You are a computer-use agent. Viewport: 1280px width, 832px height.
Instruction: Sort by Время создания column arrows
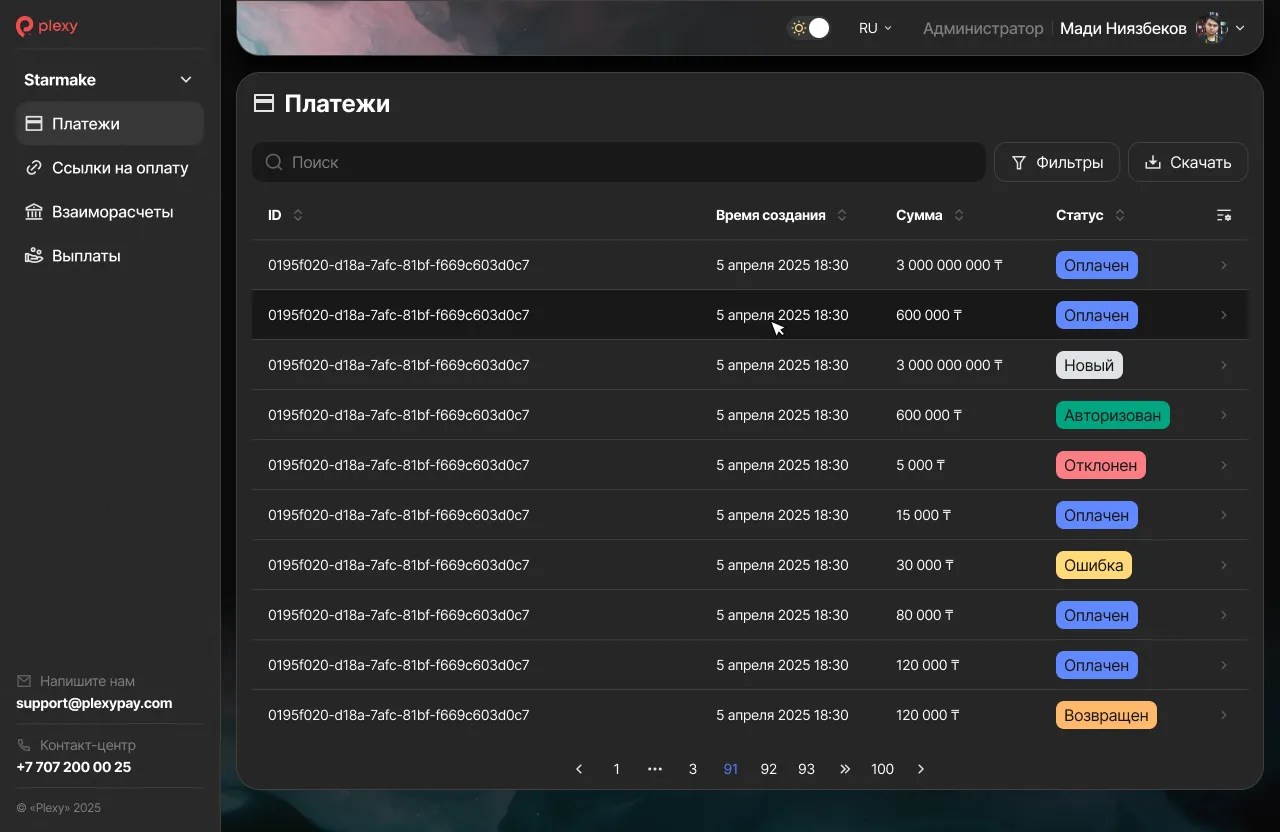pyautogui.click(x=842, y=215)
